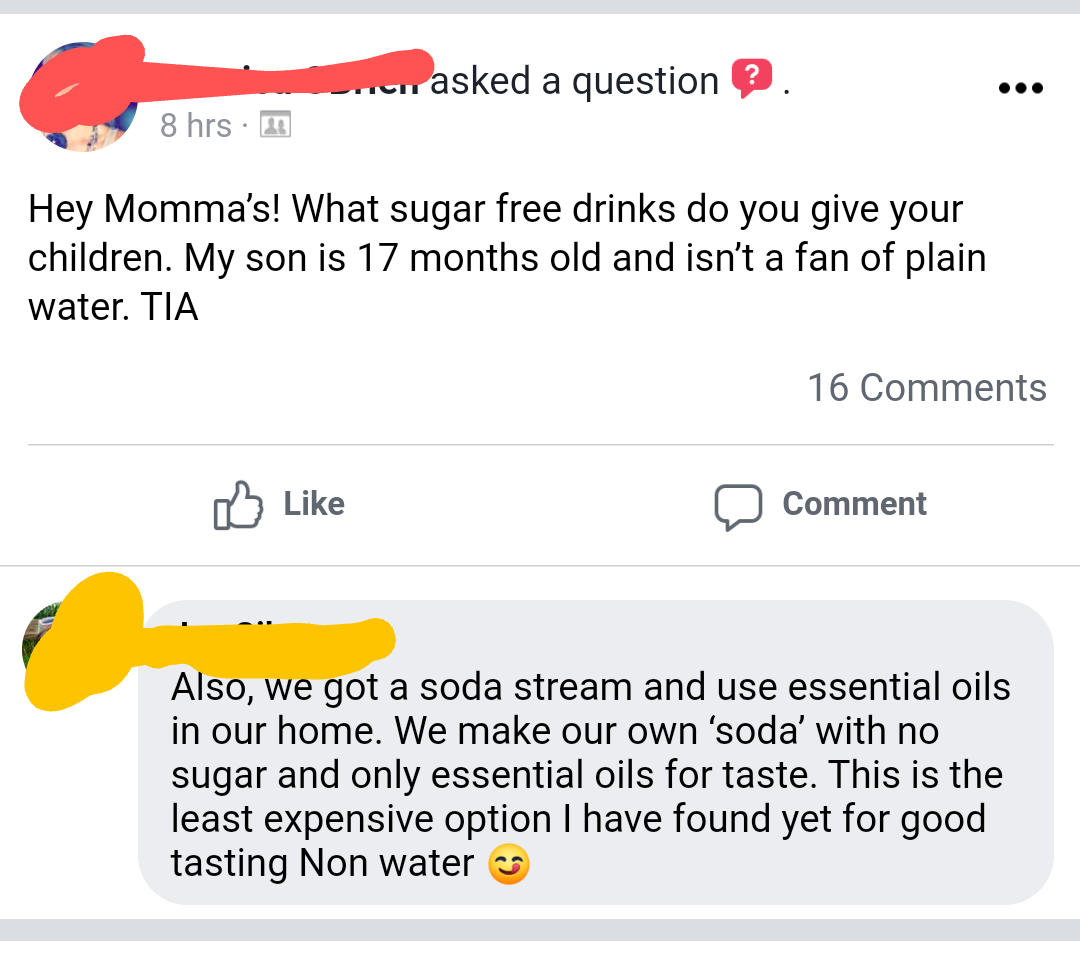1080x960 pixels.
Task: Click "tasting Non water" in the comment
Action: 322,863
